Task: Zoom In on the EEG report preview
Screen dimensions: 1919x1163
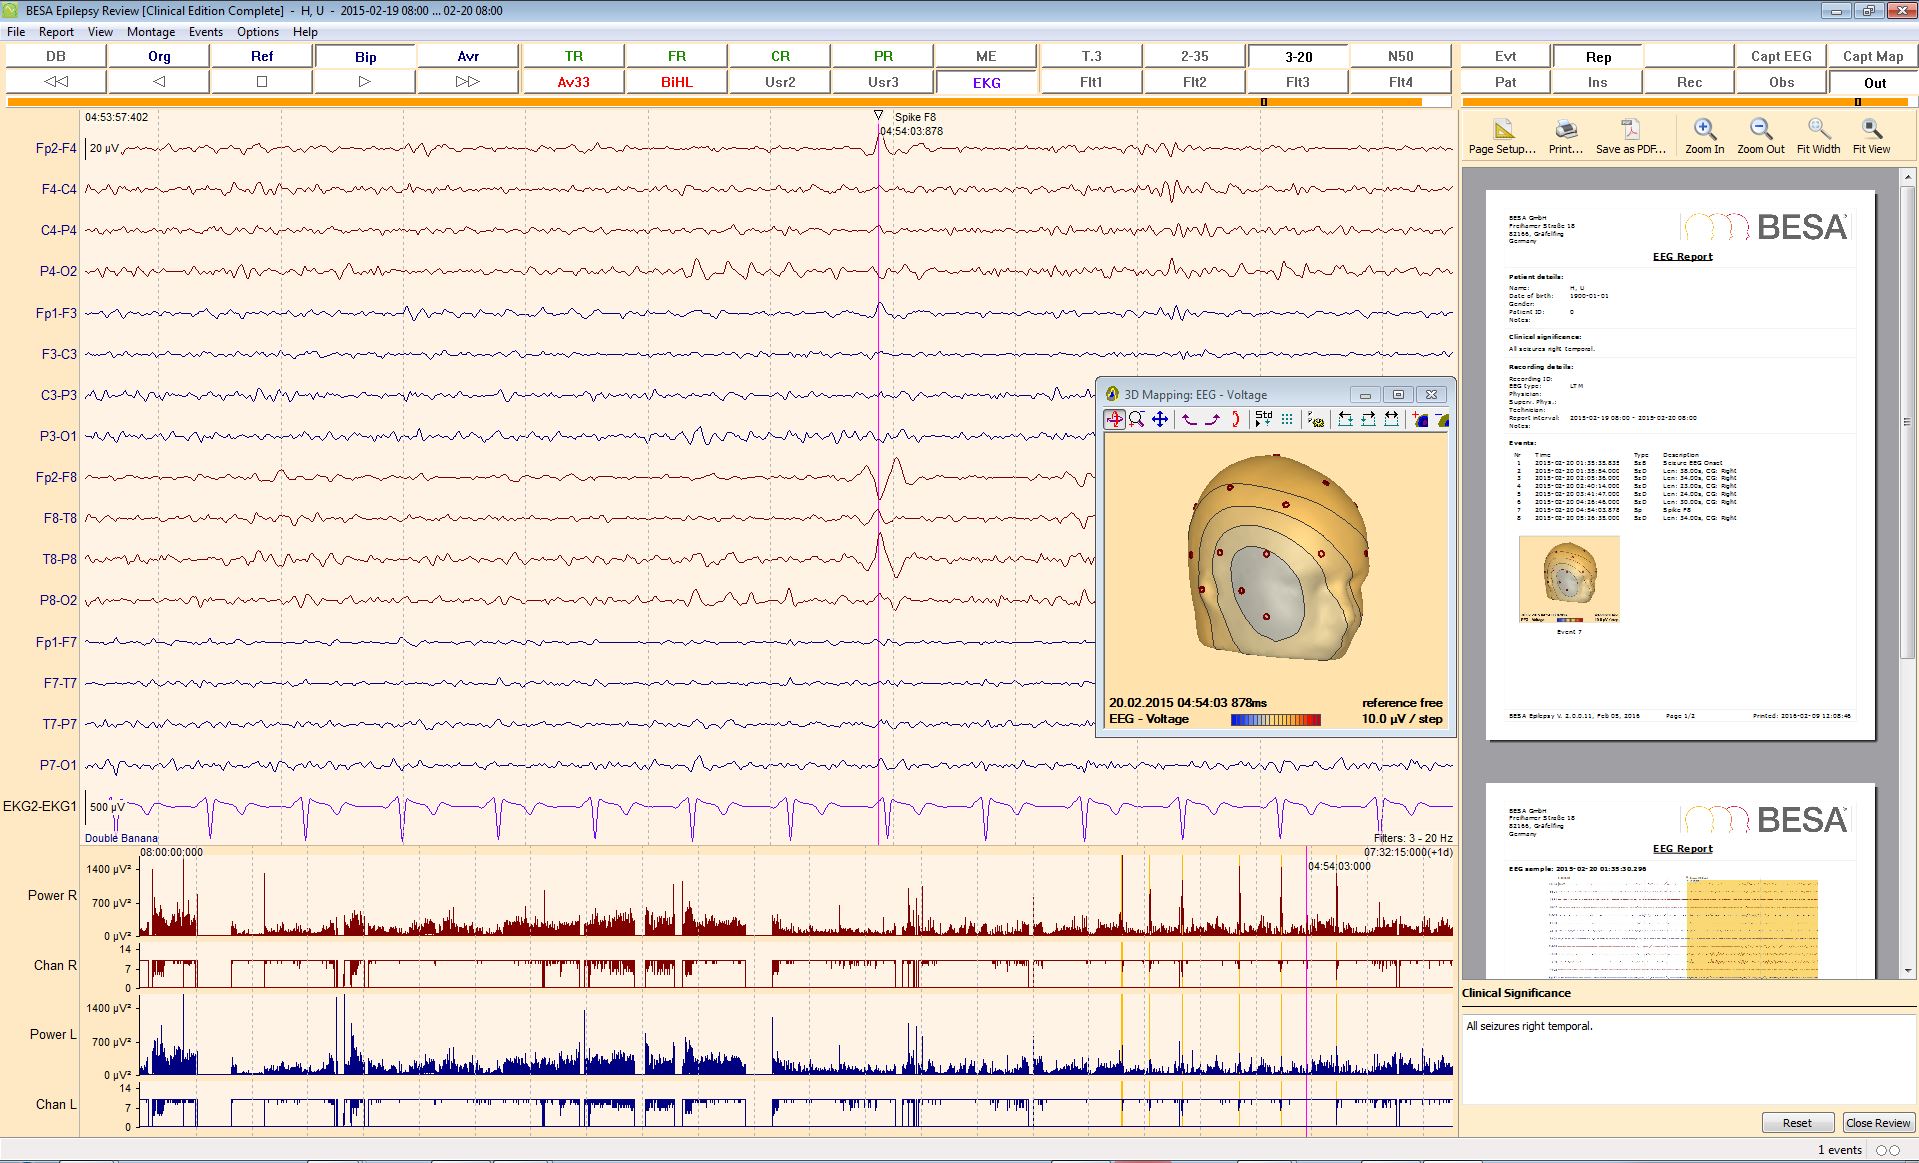Action: point(1704,134)
